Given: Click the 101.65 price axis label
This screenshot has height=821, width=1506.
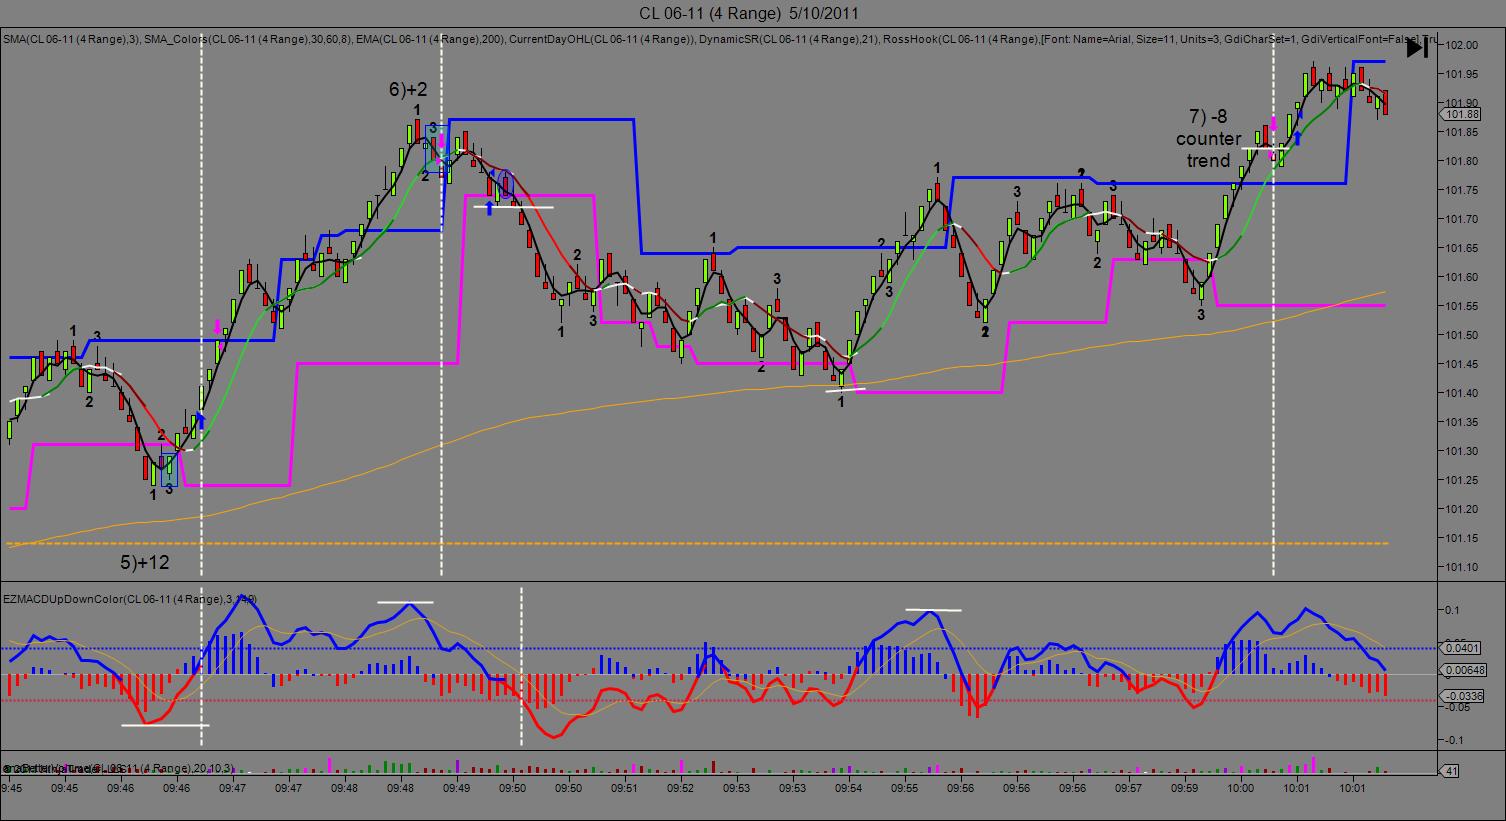Looking at the screenshot, I should (x=1462, y=248).
